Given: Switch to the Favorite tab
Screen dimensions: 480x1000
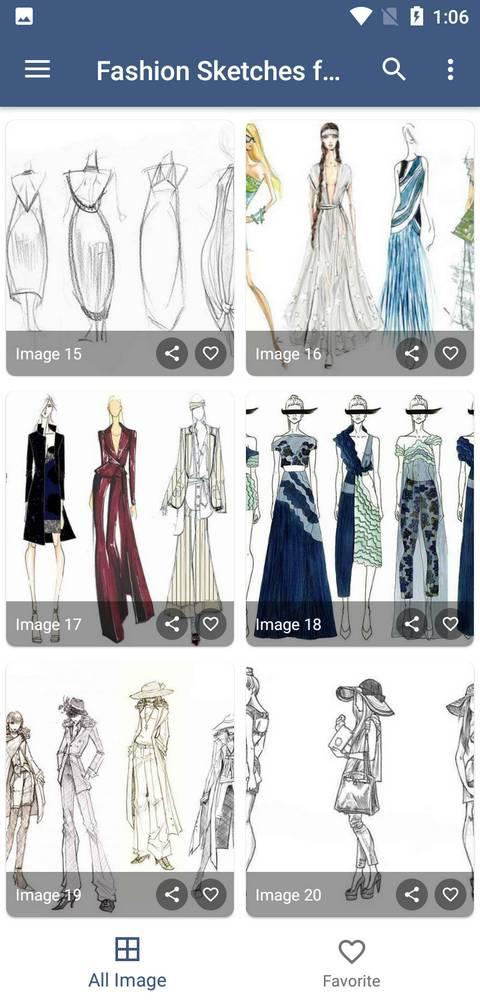Looking at the screenshot, I should 351,963.
